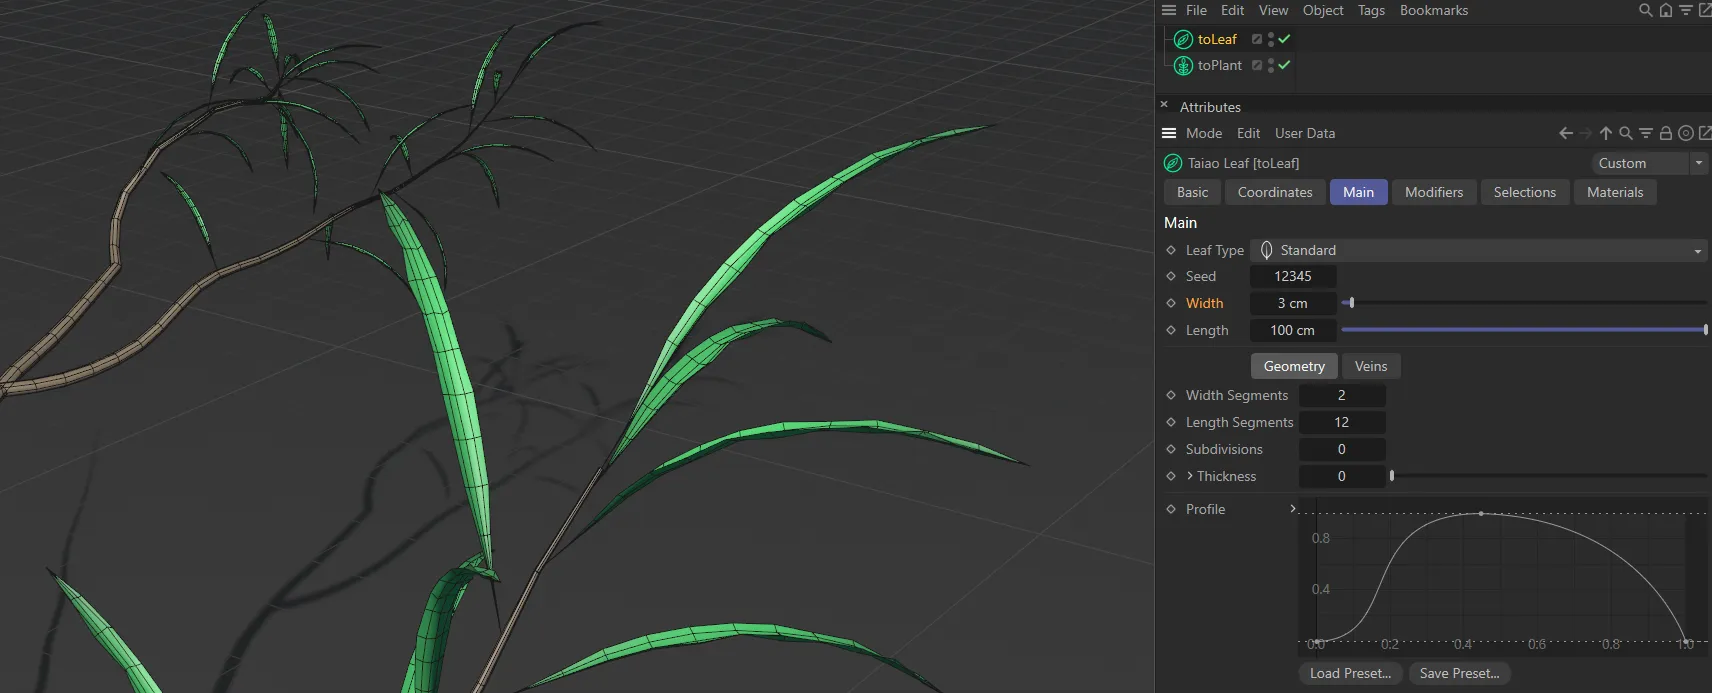This screenshot has width=1712, height=693.
Task: Toggle the toLeaf enable checkmark
Action: click(x=1284, y=39)
